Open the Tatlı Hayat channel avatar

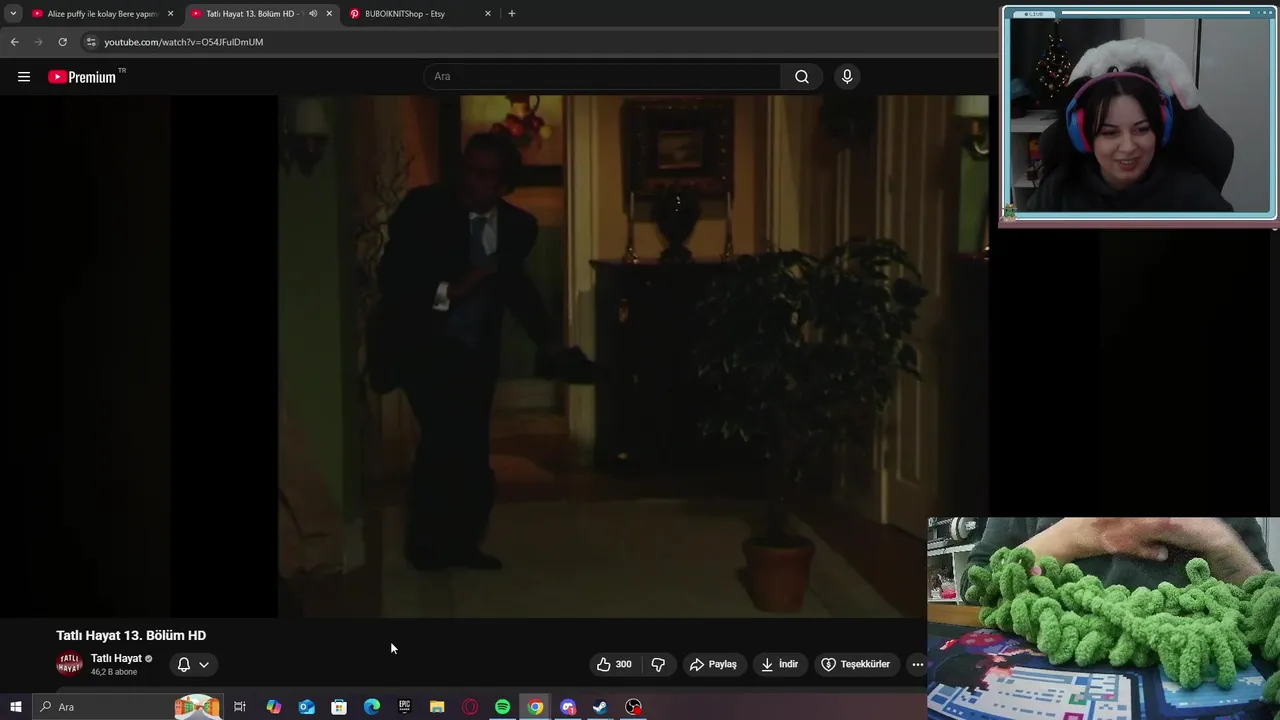tap(70, 664)
